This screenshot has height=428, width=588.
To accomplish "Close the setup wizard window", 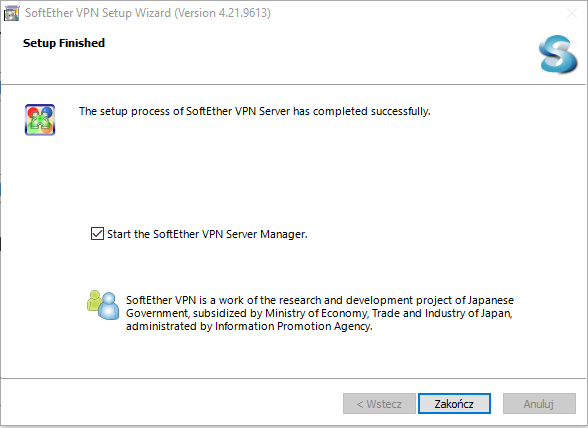I will [572, 14].
